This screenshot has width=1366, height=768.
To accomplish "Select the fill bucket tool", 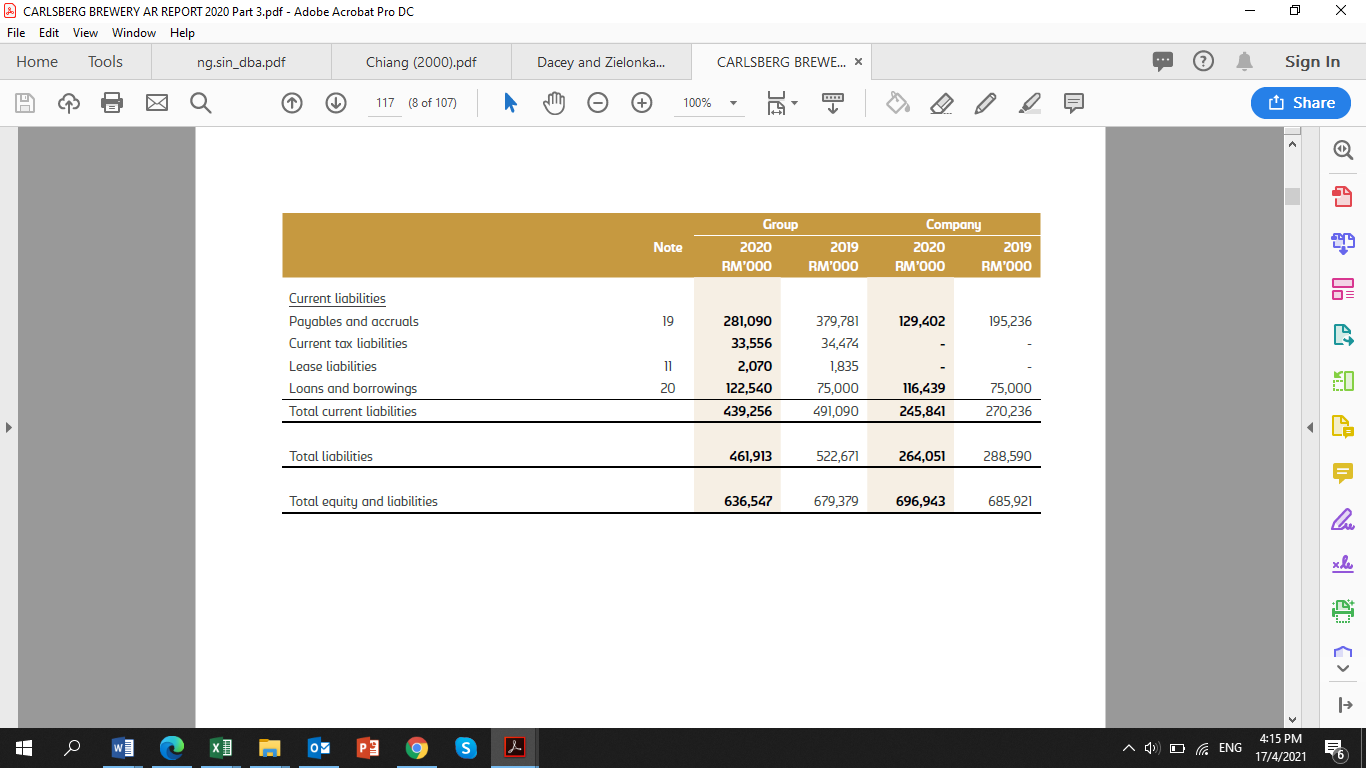I will tap(898, 103).
